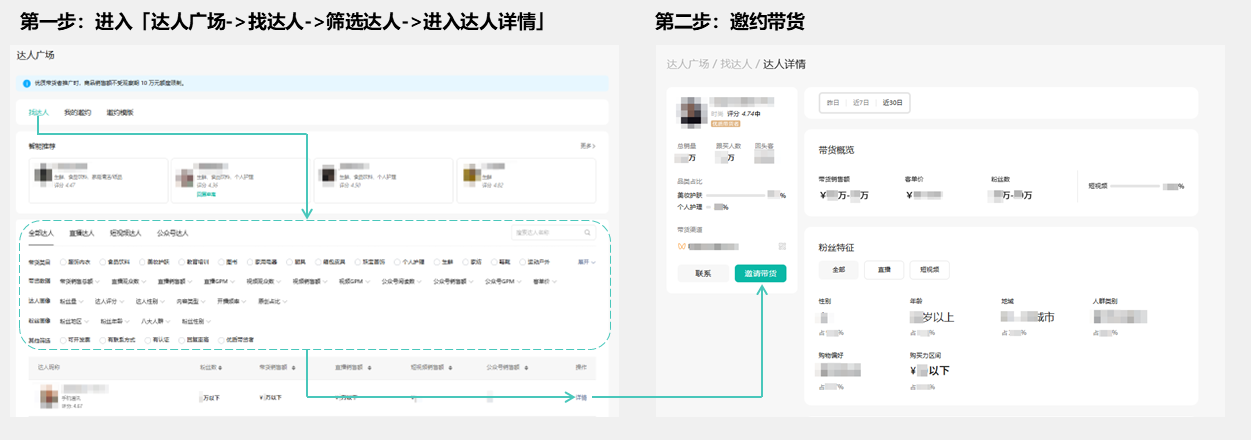Tick the 图书 category checkbox
This screenshot has height=440, width=1251.
(x=219, y=262)
